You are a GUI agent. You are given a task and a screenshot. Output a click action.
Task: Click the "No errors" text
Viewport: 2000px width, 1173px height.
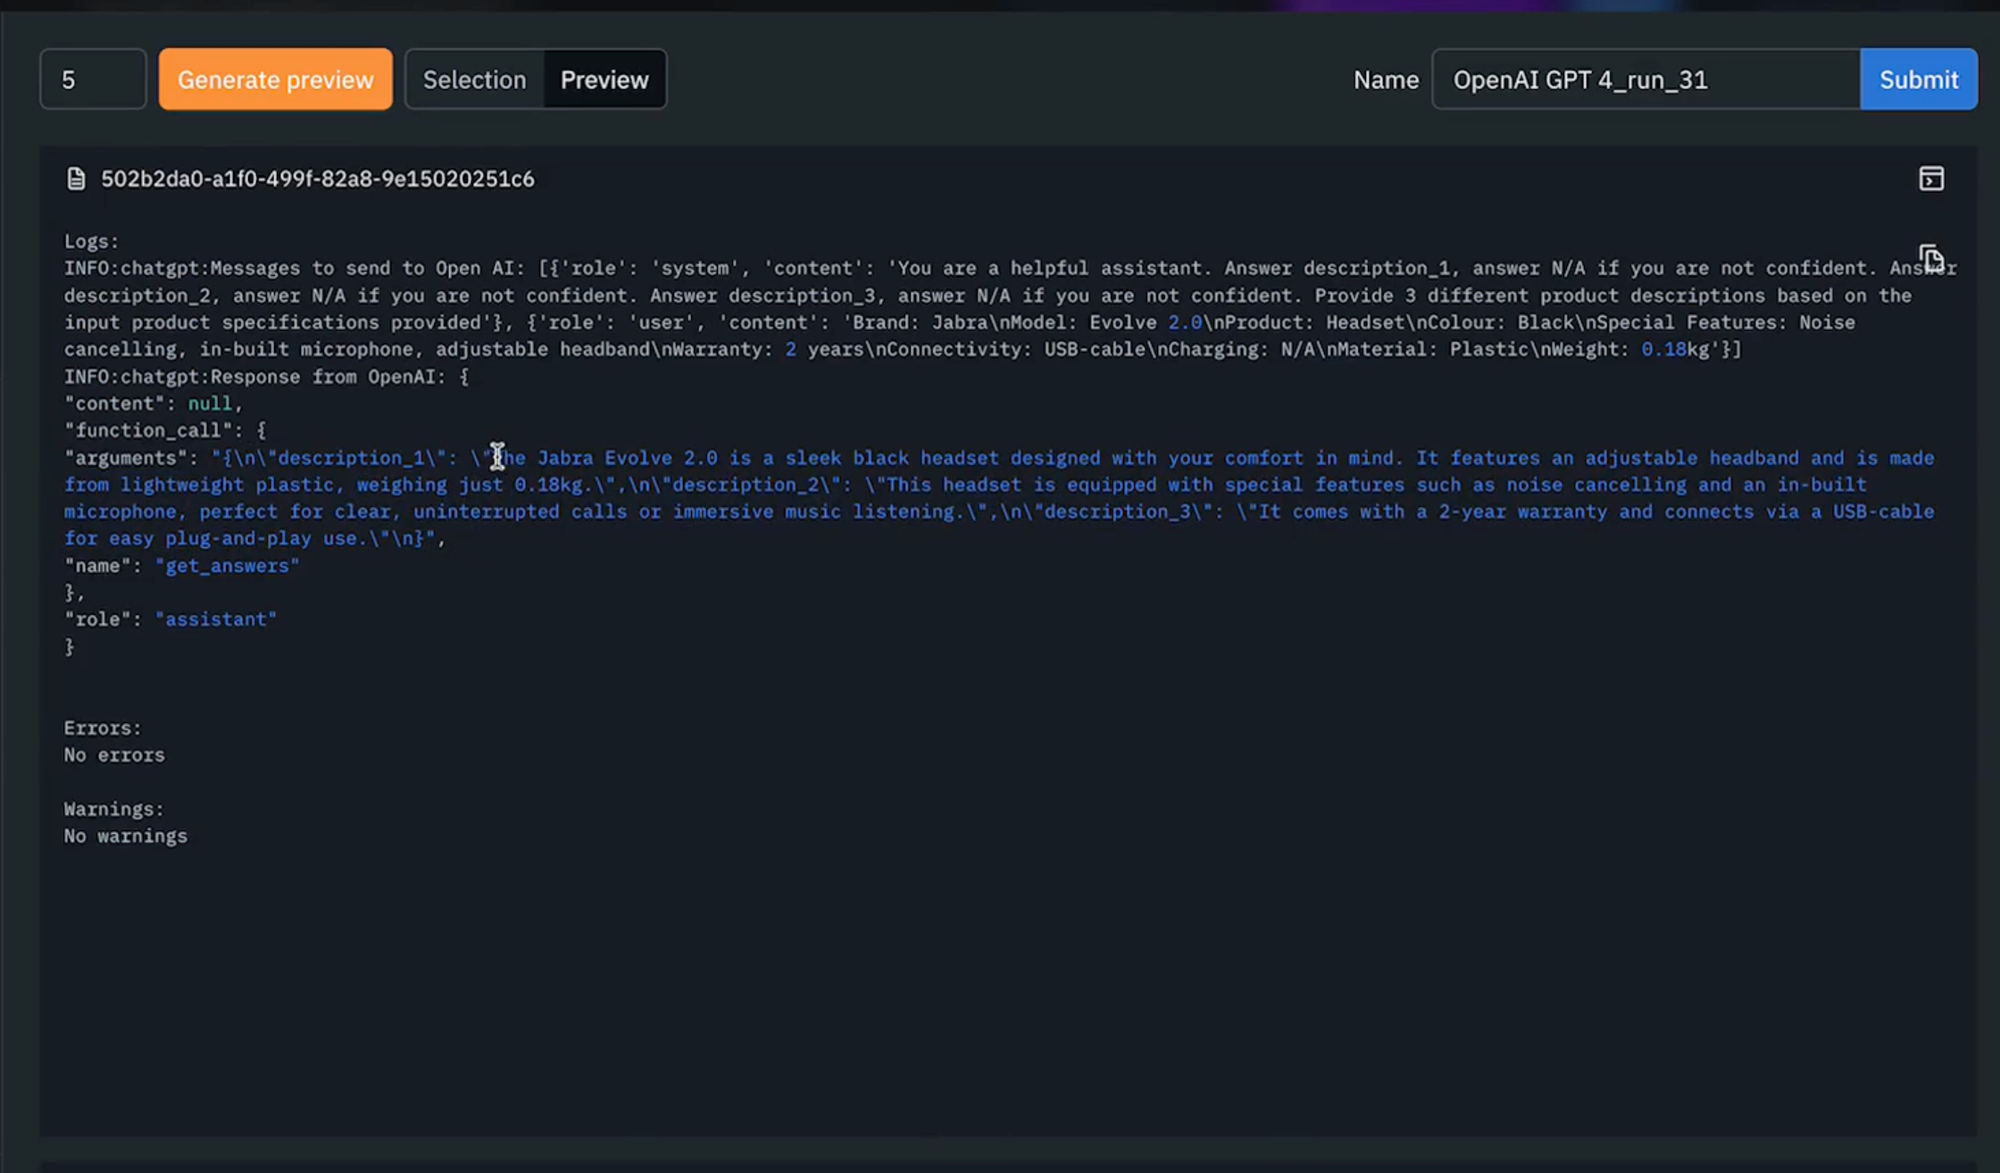click(x=114, y=756)
